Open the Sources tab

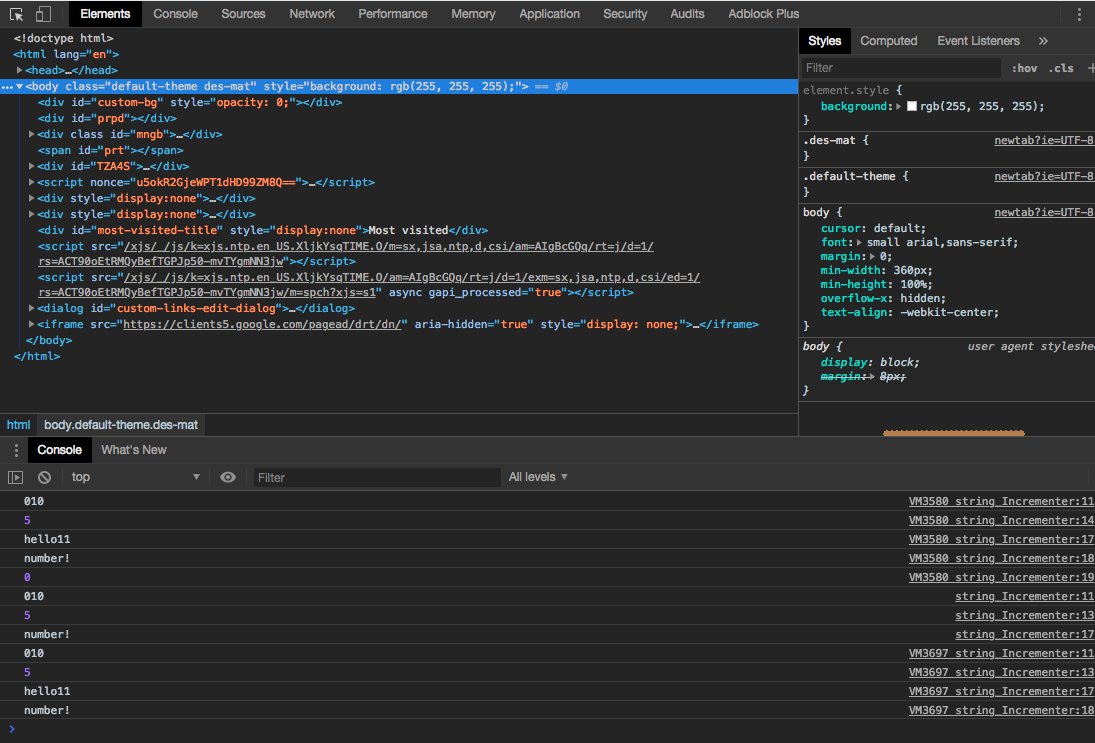click(x=243, y=14)
